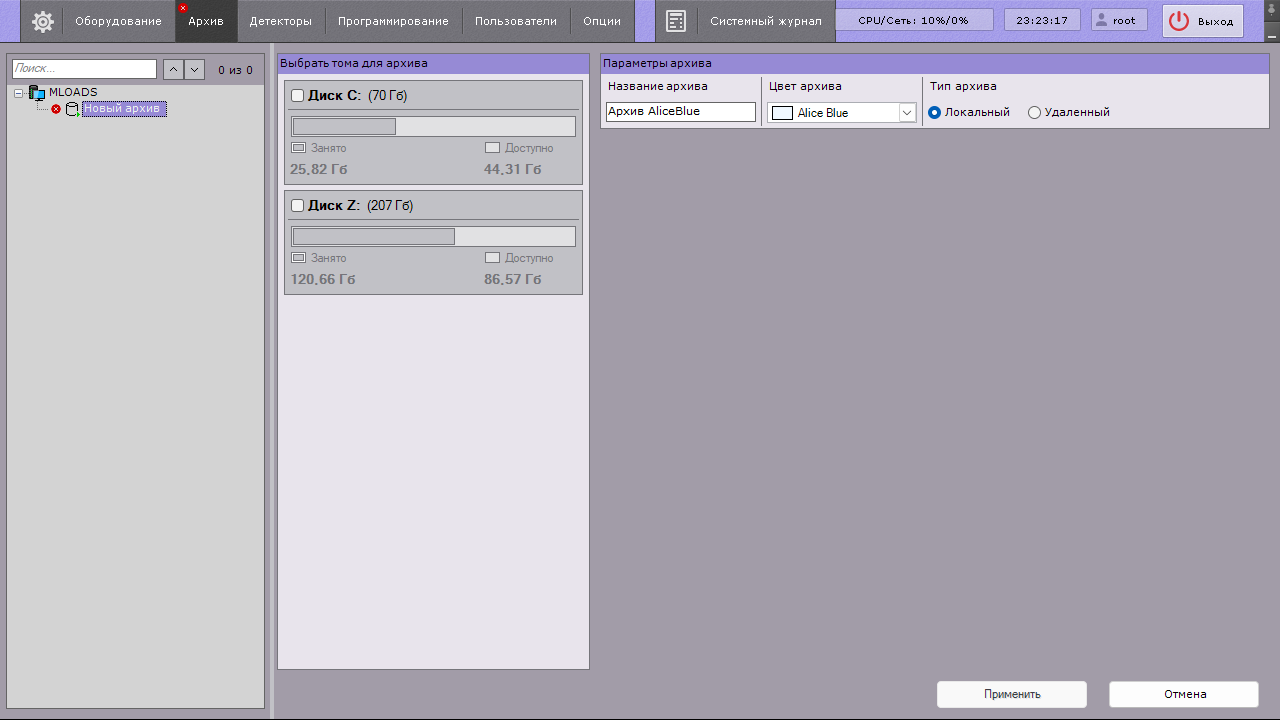Click the 23:23:17 clock display
Image resolution: width=1280 pixels, height=720 pixels.
1042,20
